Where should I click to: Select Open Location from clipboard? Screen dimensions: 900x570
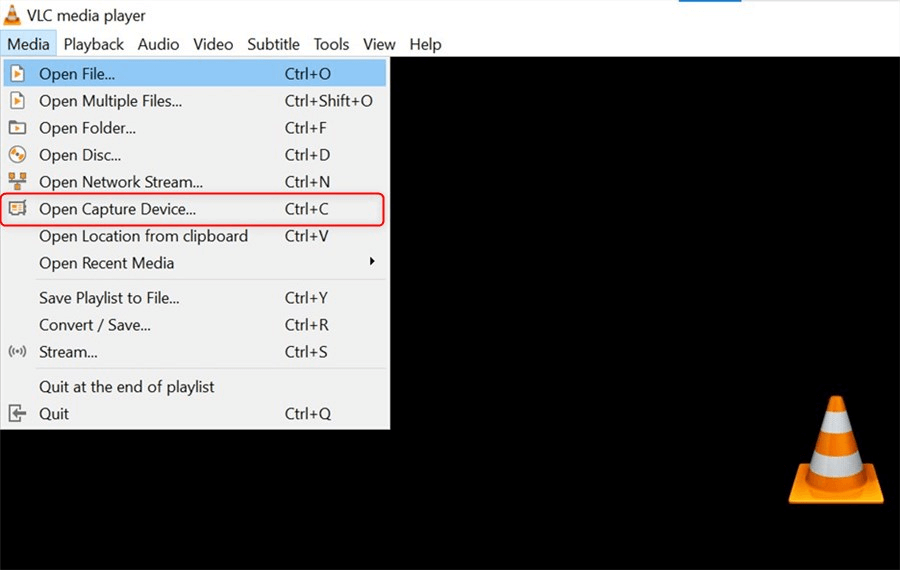coord(195,235)
